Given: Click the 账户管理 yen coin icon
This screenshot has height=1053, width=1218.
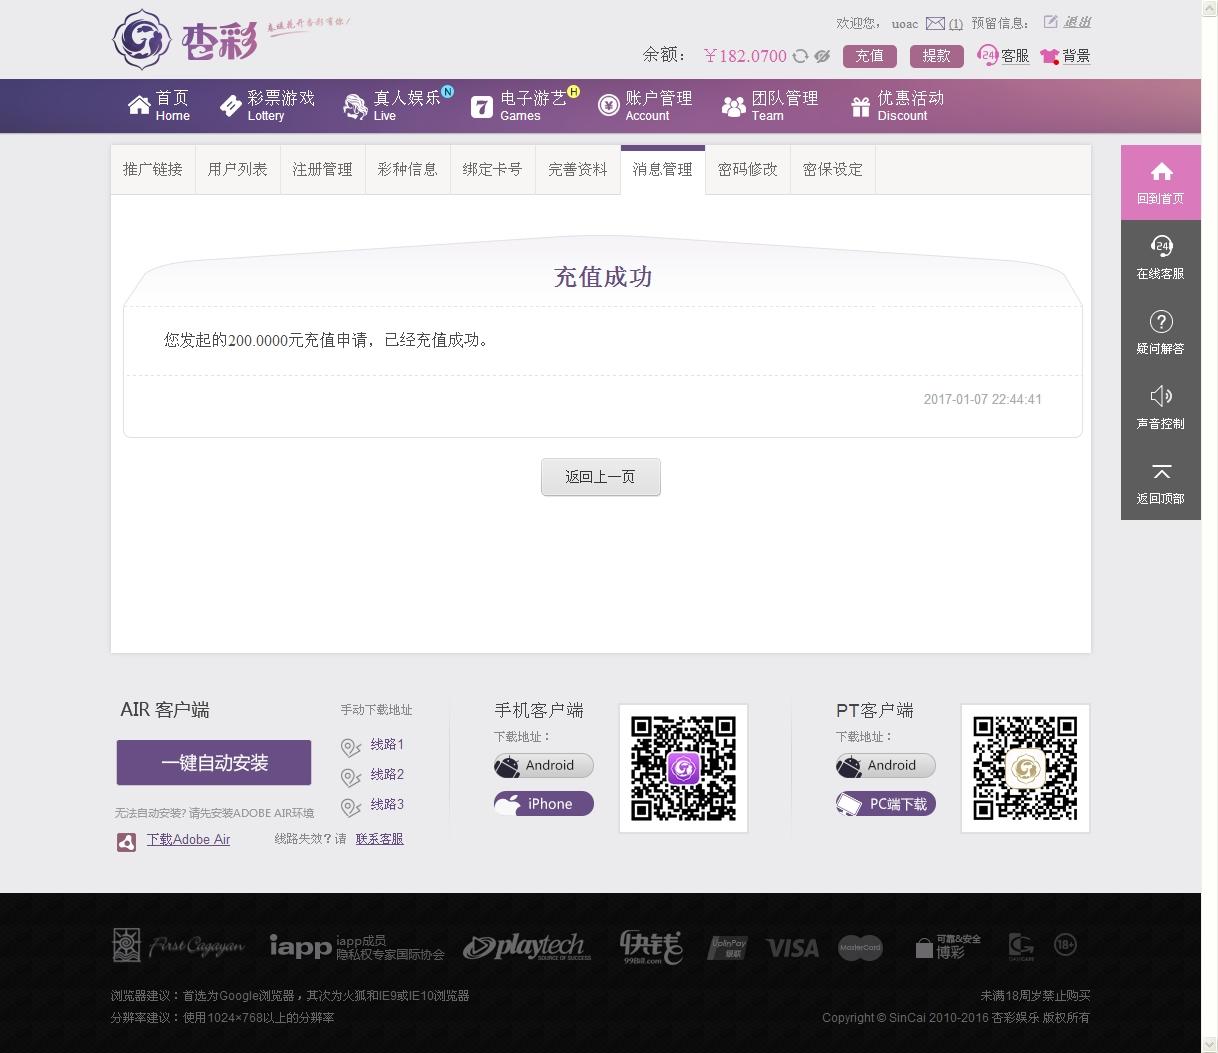Looking at the screenshot, I should pos(608,105).
